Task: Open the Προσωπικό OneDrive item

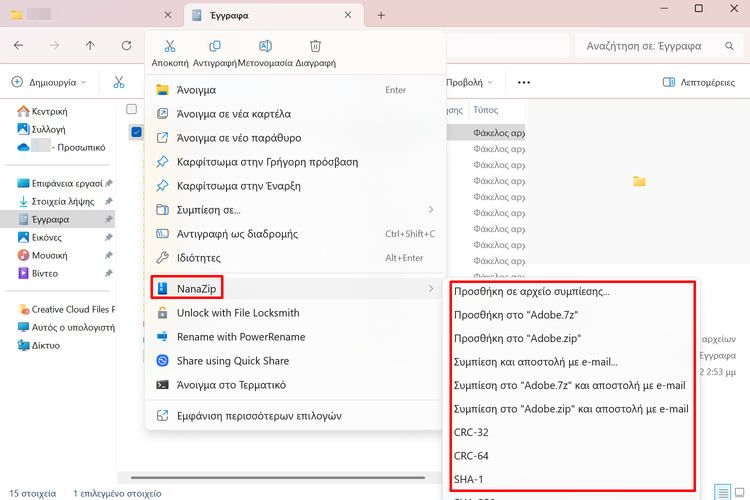Action: (x=61, y=147)
